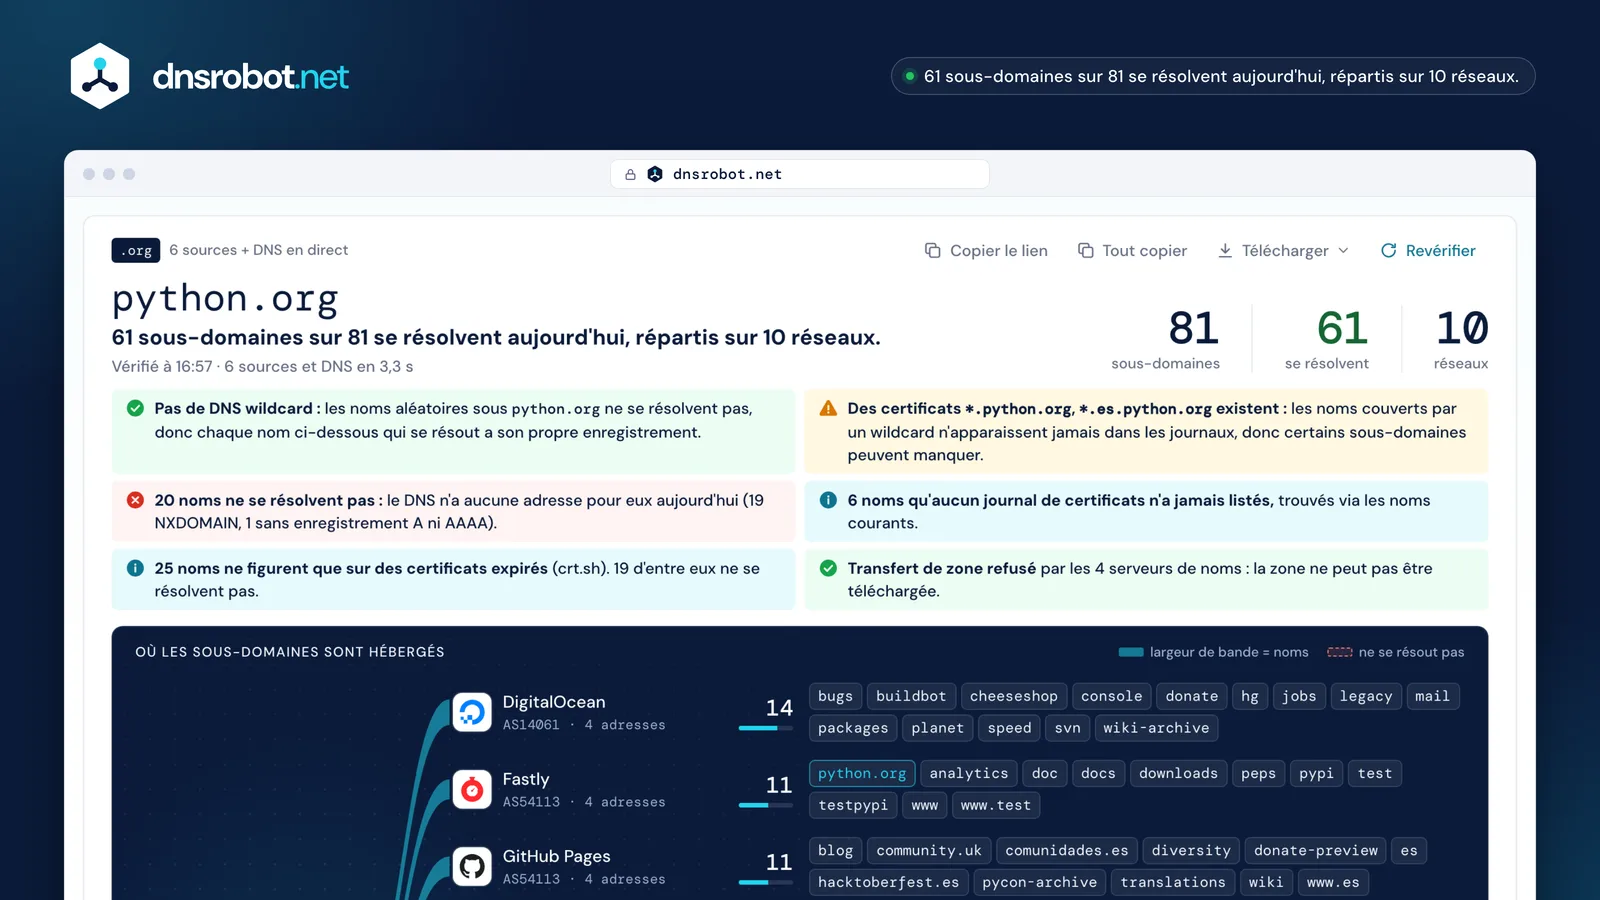Viewport: 1600px width, 900px height.
Task: Click the Copier le lien button
Action: pos(986,251)
